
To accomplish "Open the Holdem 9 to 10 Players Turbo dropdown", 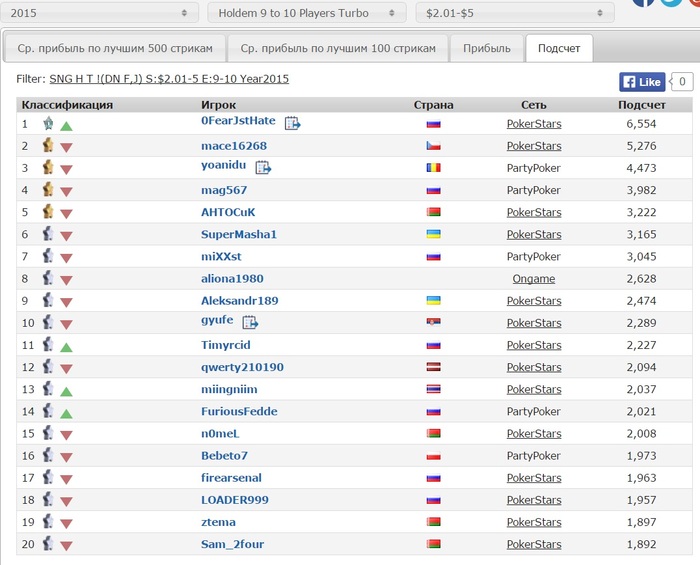I will [307, 13].
